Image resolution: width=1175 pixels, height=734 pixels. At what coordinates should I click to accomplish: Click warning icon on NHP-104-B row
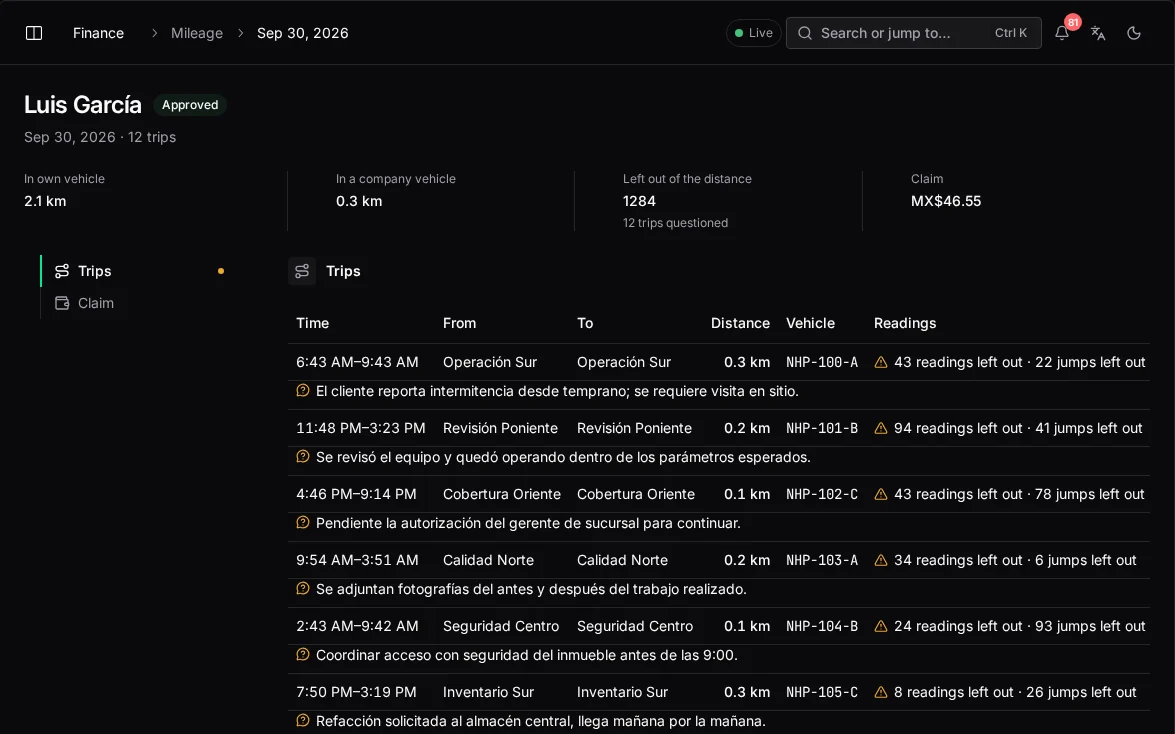(x=881, y=626)
